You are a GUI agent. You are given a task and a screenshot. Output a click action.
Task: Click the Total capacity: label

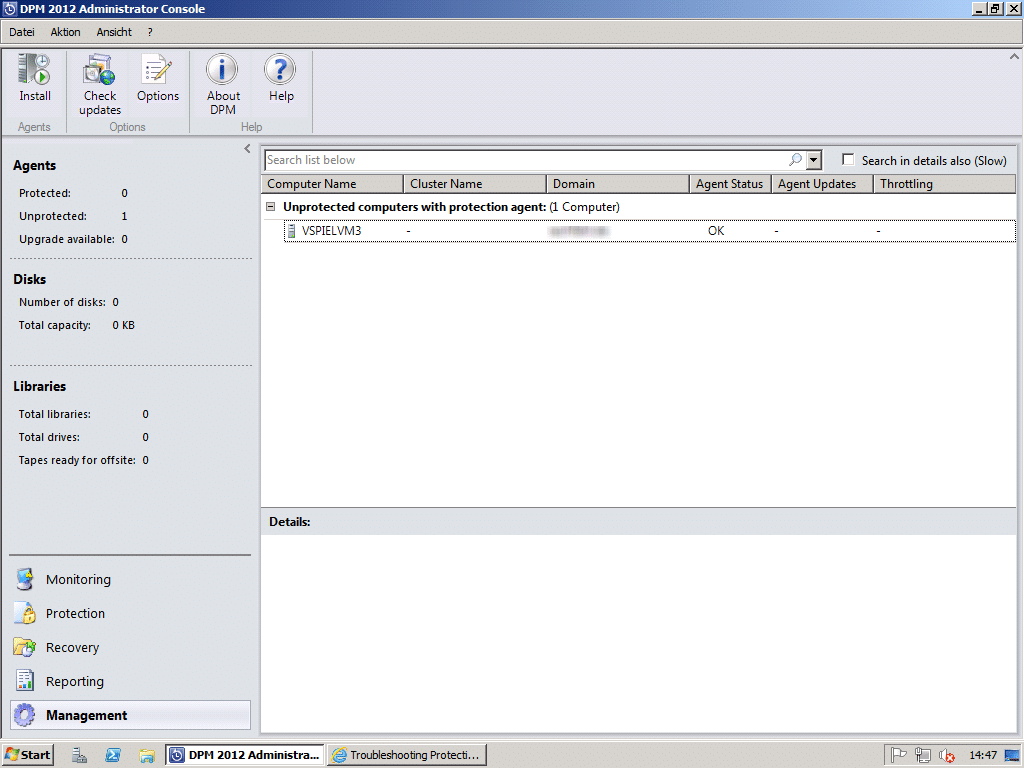point(55,325)
